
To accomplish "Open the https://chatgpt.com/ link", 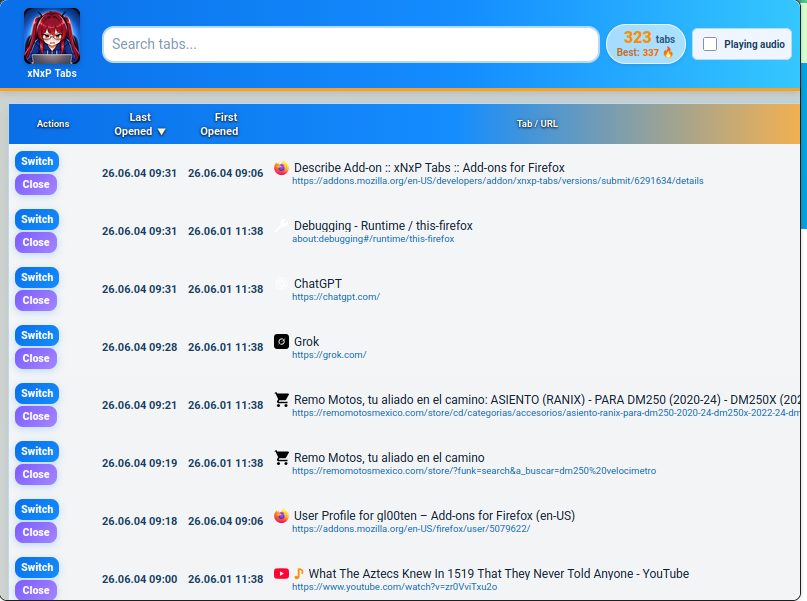I will tap(336, 297).
